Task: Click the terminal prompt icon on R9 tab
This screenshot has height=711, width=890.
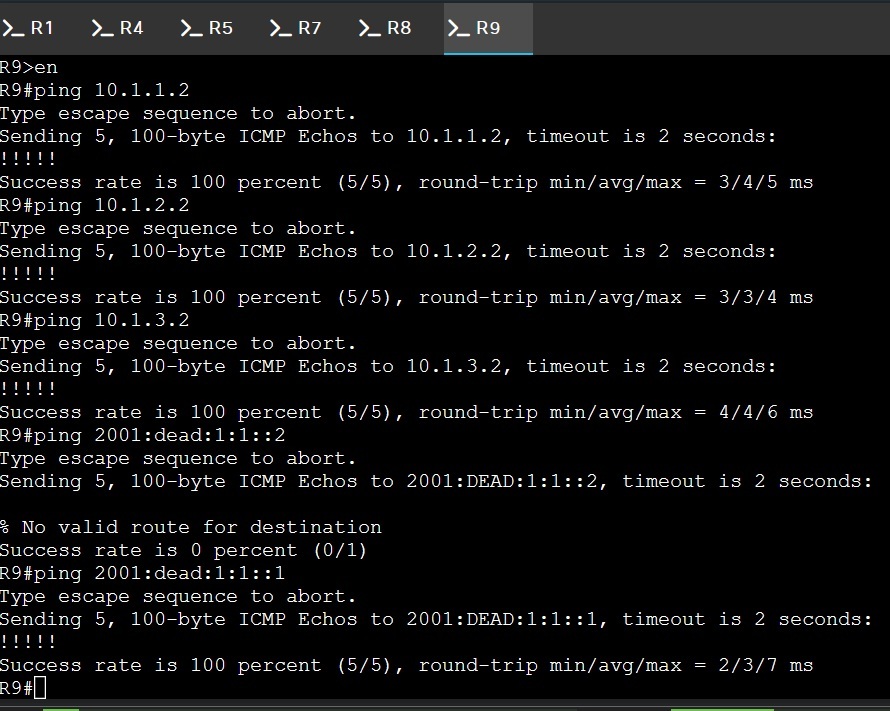Action: 459,28
